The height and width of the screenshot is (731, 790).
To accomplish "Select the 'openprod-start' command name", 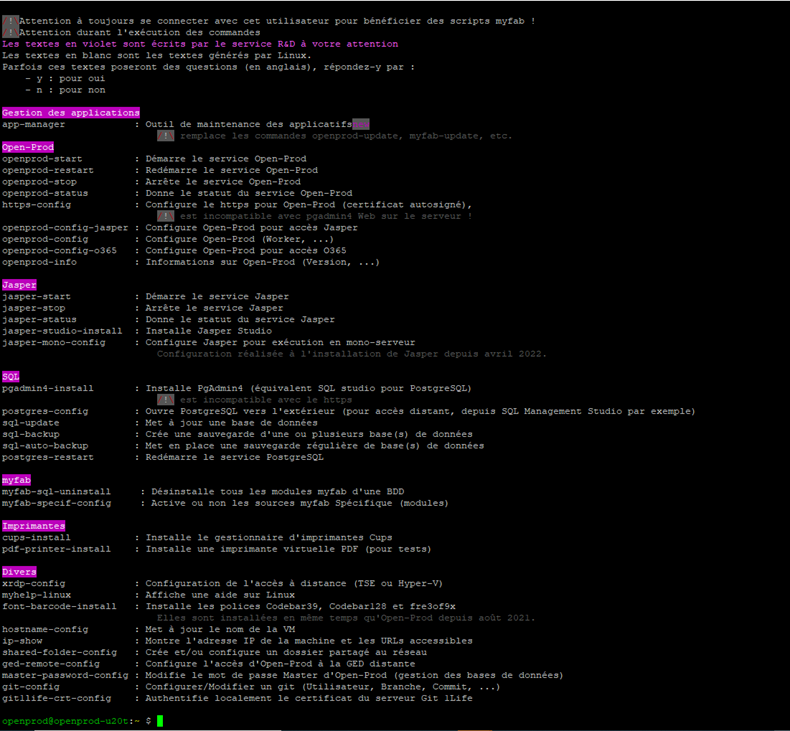I will tap(42, 159).
